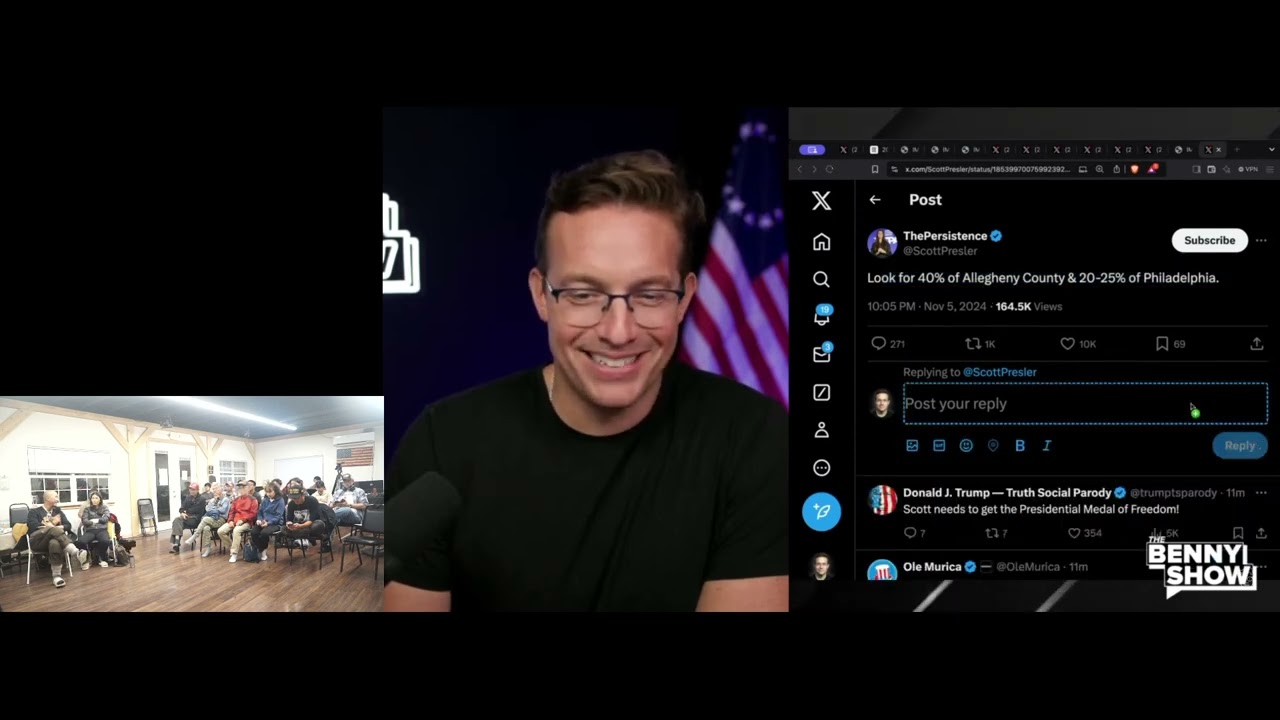Share the Trump Parody comment
Screen dimensions: 1280x720
tap(1261, 533)
